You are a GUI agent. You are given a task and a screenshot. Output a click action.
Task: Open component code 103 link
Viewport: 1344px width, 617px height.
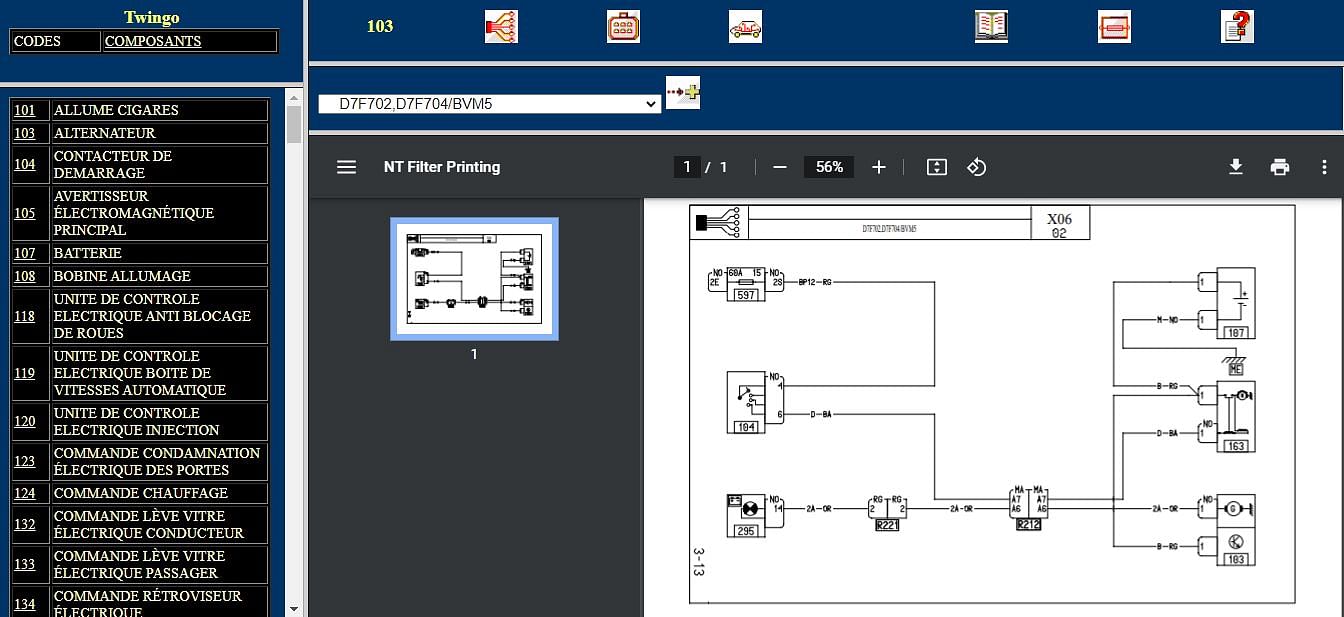coord(24,133)
